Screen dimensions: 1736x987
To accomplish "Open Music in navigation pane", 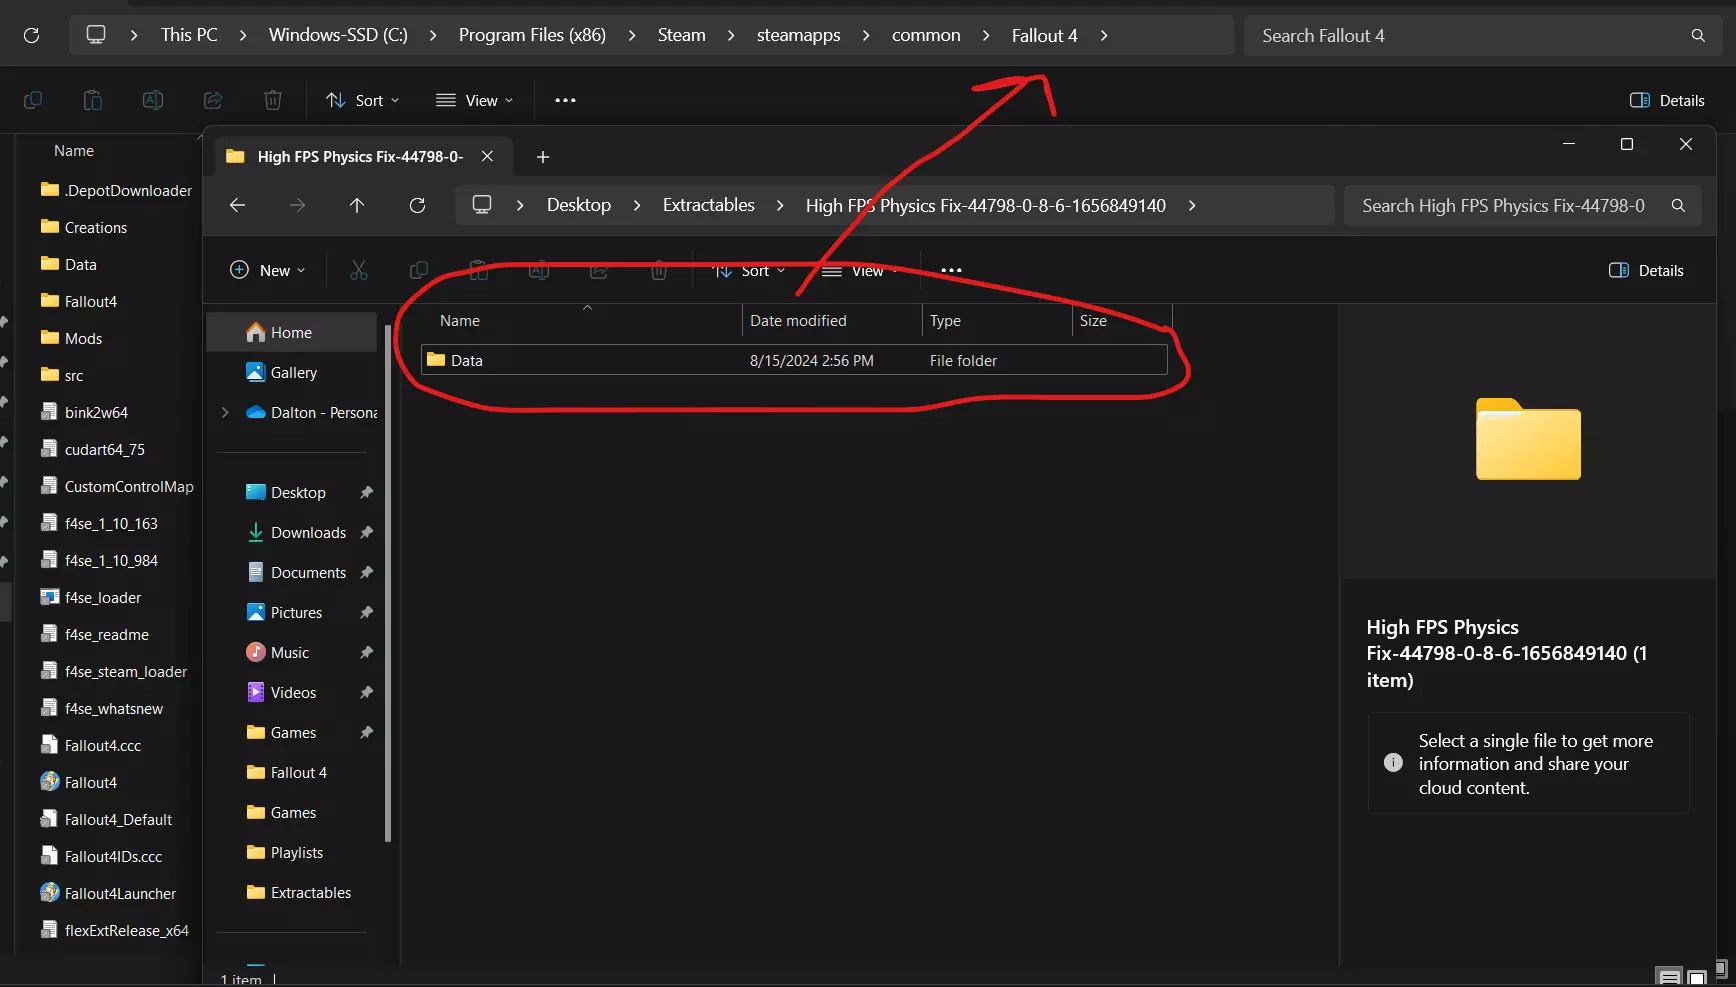I will click(x=292, y=652).
